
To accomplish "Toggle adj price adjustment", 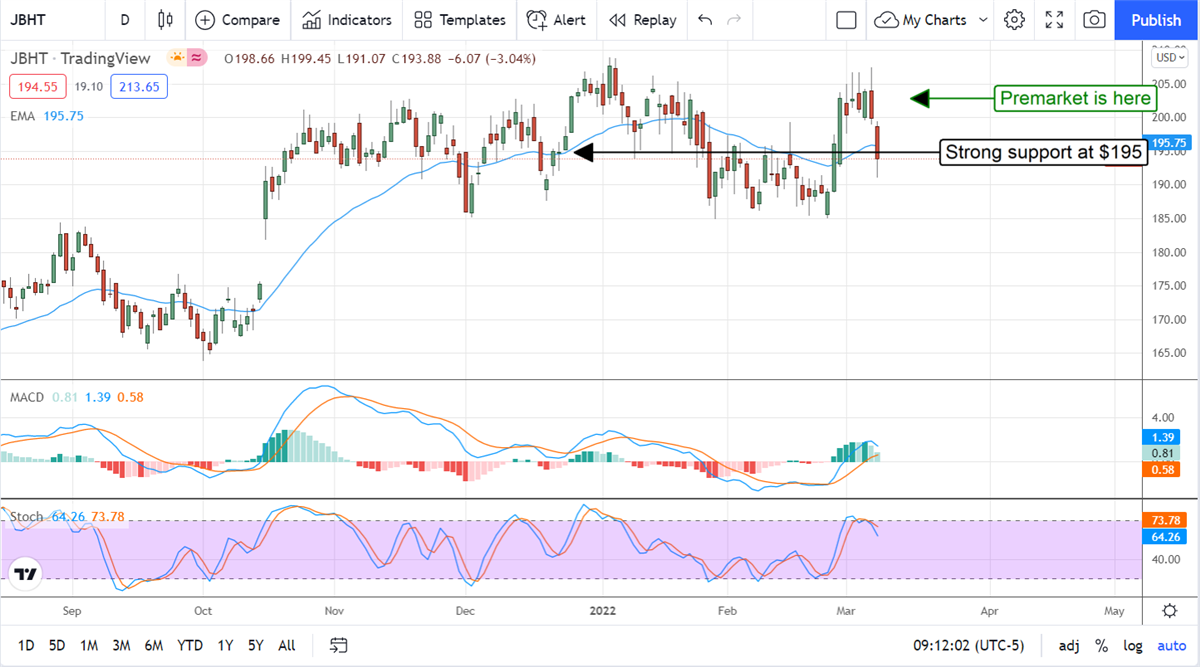I will (x=1069, y=645).
